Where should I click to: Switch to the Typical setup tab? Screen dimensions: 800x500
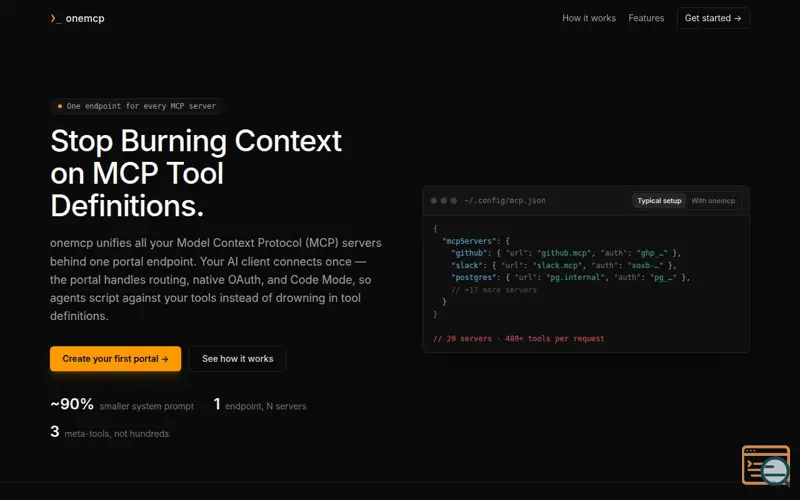(659, 201)
